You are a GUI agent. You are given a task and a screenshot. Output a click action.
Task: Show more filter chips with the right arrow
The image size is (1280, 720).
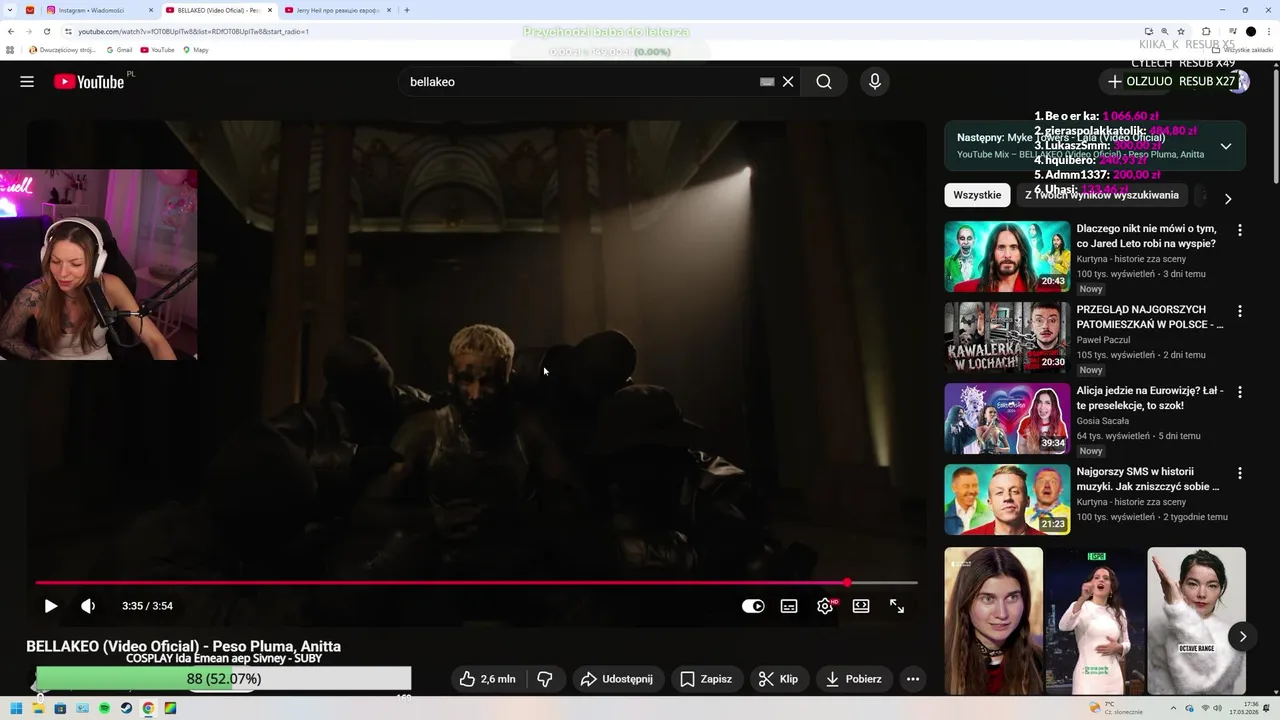tap(1228, 198)
